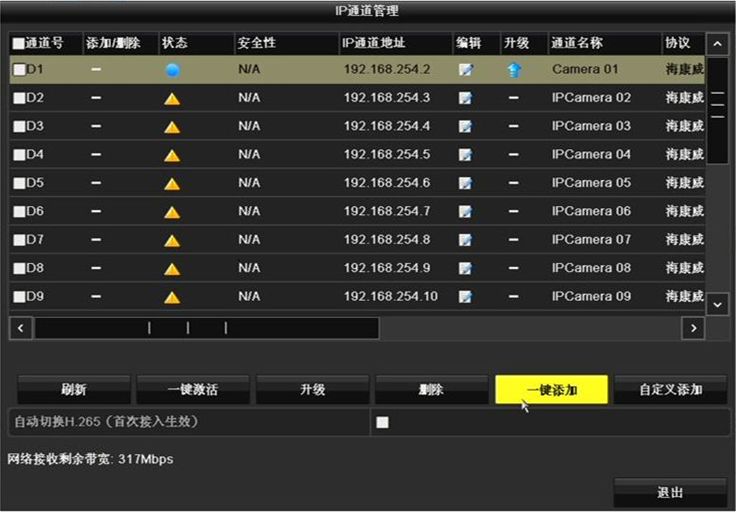The image size is (736, 512).
Task: Open the edit icon for IPCamera 04
Action: tap(465, 155)
